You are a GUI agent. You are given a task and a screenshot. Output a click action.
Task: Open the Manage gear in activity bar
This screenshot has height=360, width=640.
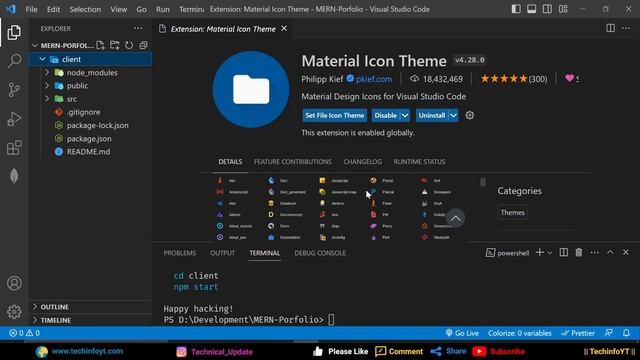coord(14,311)
